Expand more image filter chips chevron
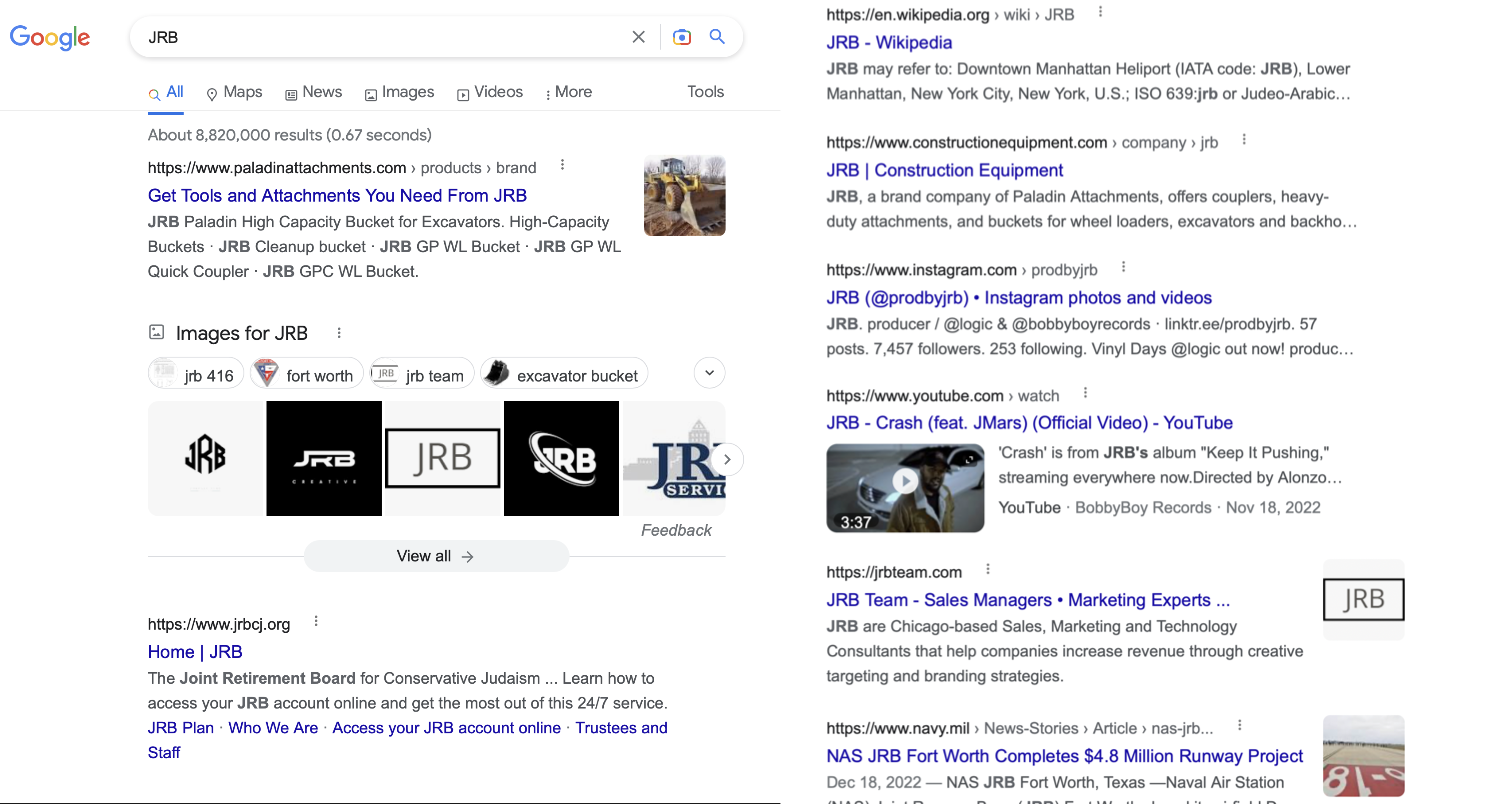This screenshot has width=1490, height=804. (709, 374)
